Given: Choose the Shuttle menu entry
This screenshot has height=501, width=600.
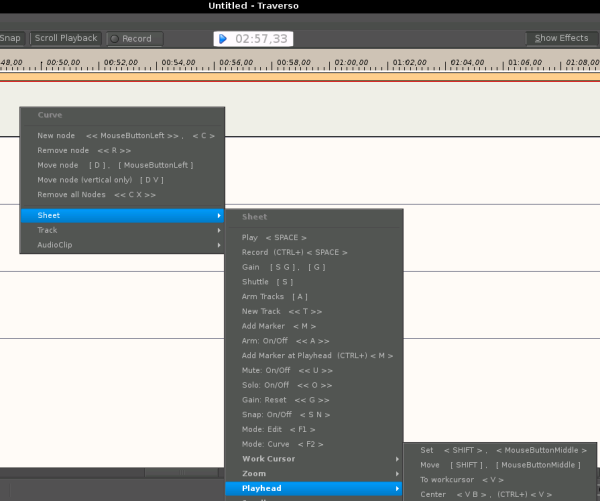Looking at the screenshot, I should coord(314,282).
